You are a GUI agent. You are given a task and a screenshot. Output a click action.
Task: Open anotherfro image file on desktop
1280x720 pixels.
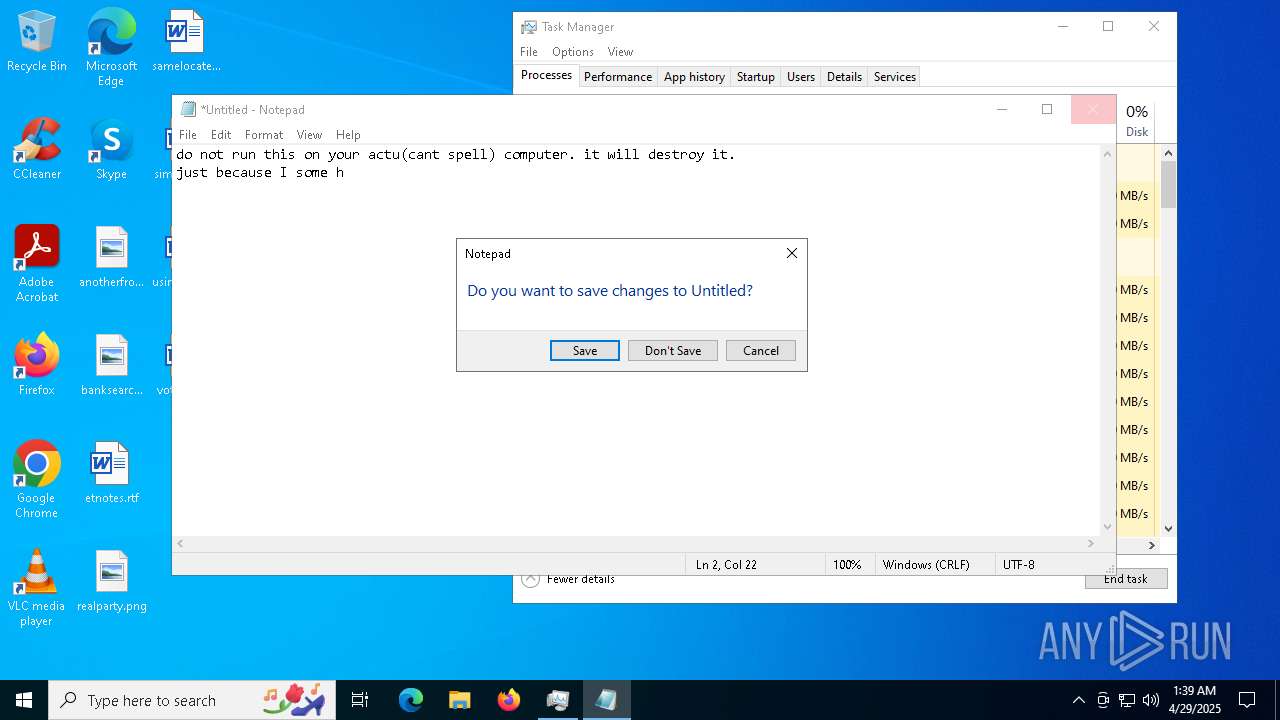[x=111, y=257]
